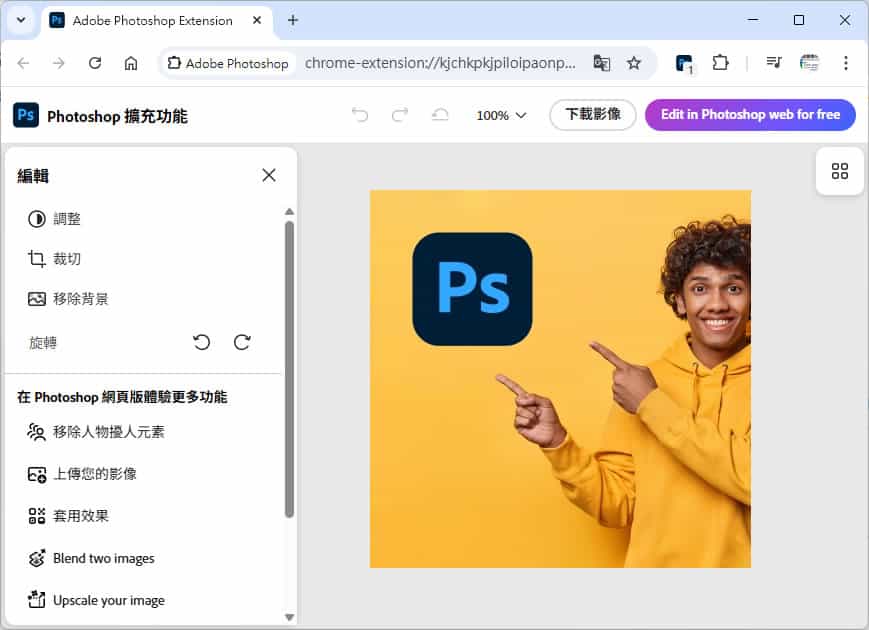
Task: Click Edit in Photoshop web for free
Action: click(750, 115)
